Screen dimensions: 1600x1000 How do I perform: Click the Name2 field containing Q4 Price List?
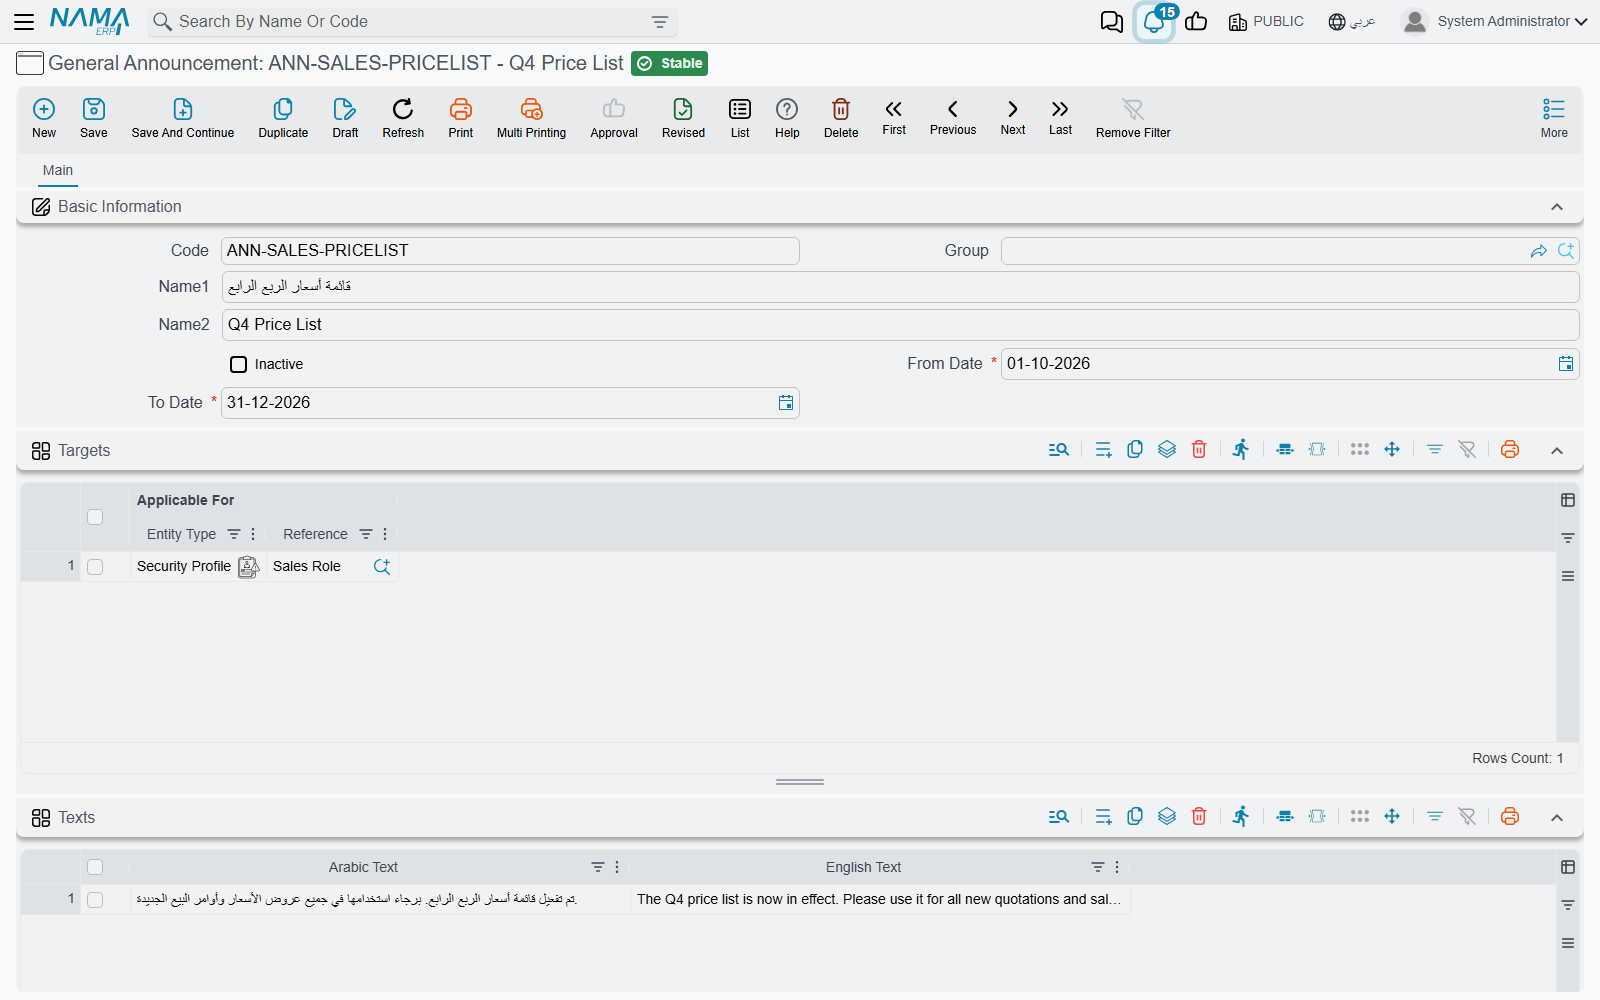tap(900, 325)
